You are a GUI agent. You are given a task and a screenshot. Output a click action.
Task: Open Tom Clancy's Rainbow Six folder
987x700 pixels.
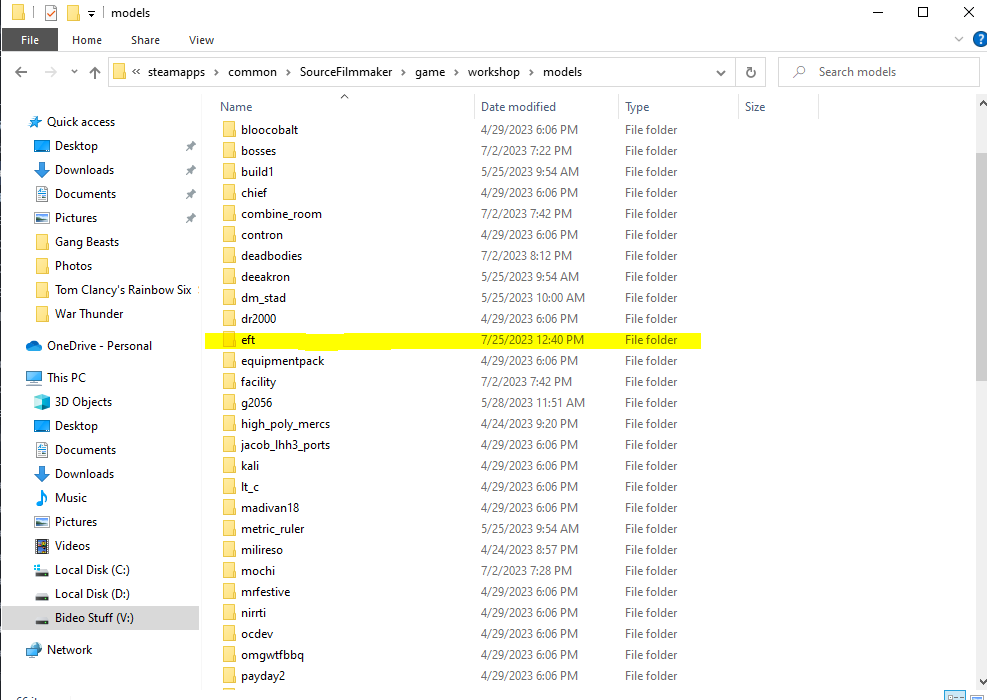point(123,290)
